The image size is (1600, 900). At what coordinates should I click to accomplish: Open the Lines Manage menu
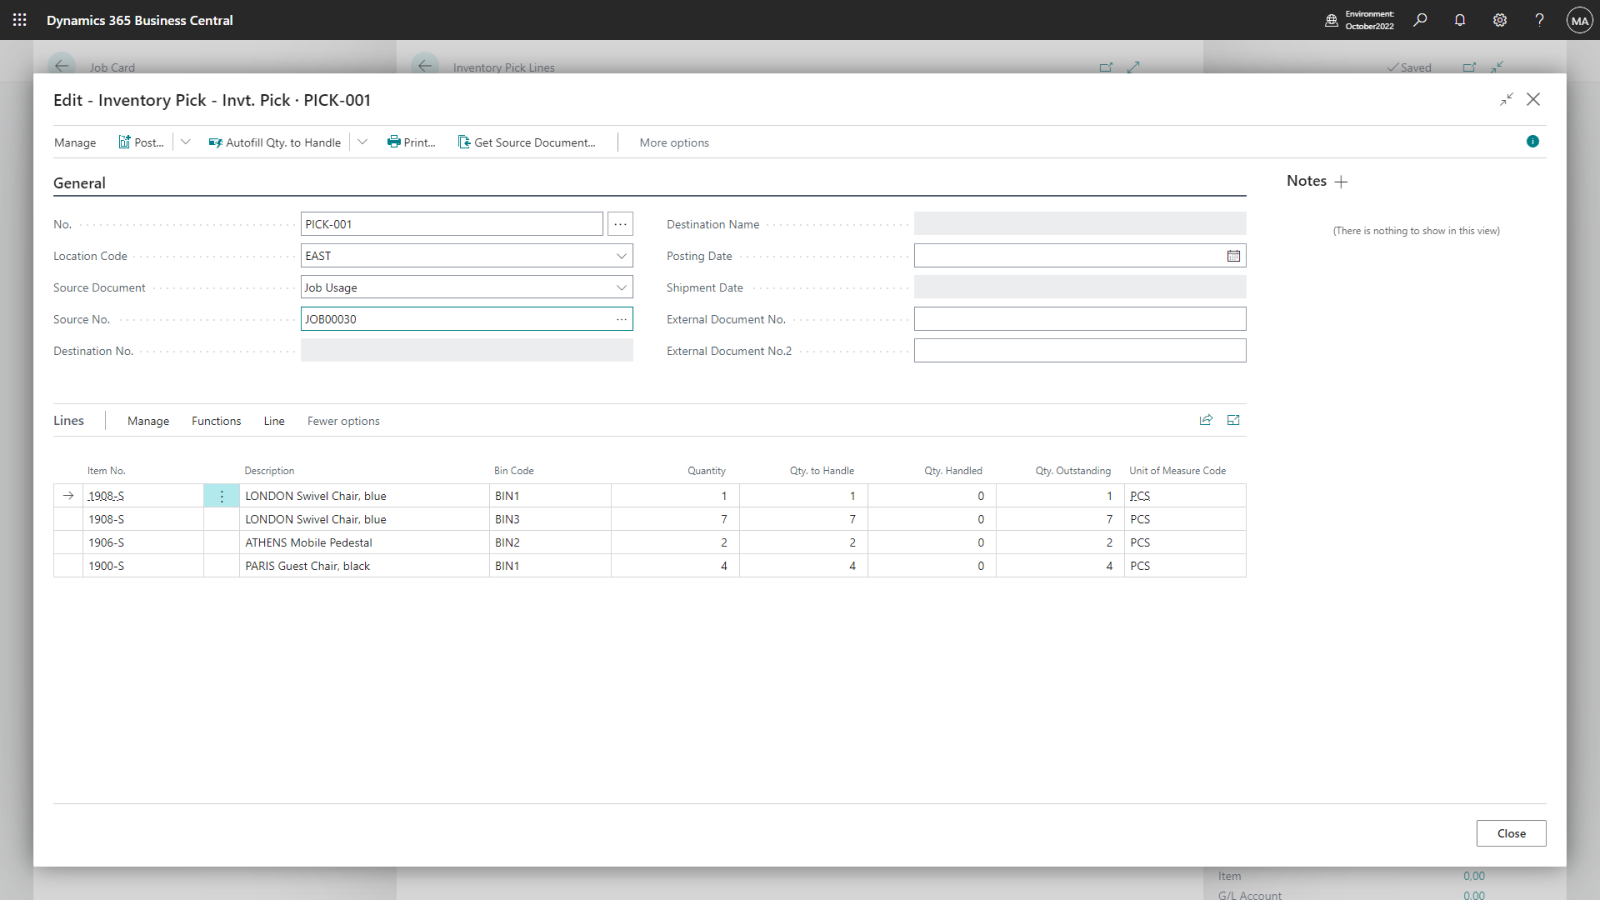pyautogui.click(x=148, y=421)
